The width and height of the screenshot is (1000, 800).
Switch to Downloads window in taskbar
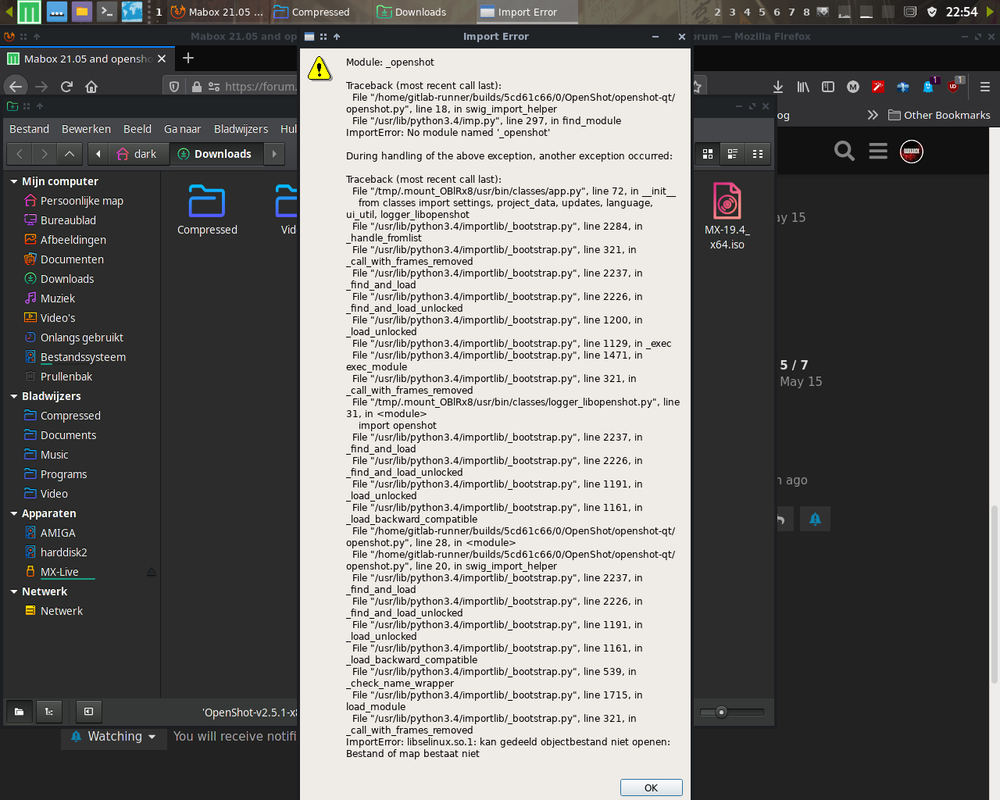coord(411,12)
